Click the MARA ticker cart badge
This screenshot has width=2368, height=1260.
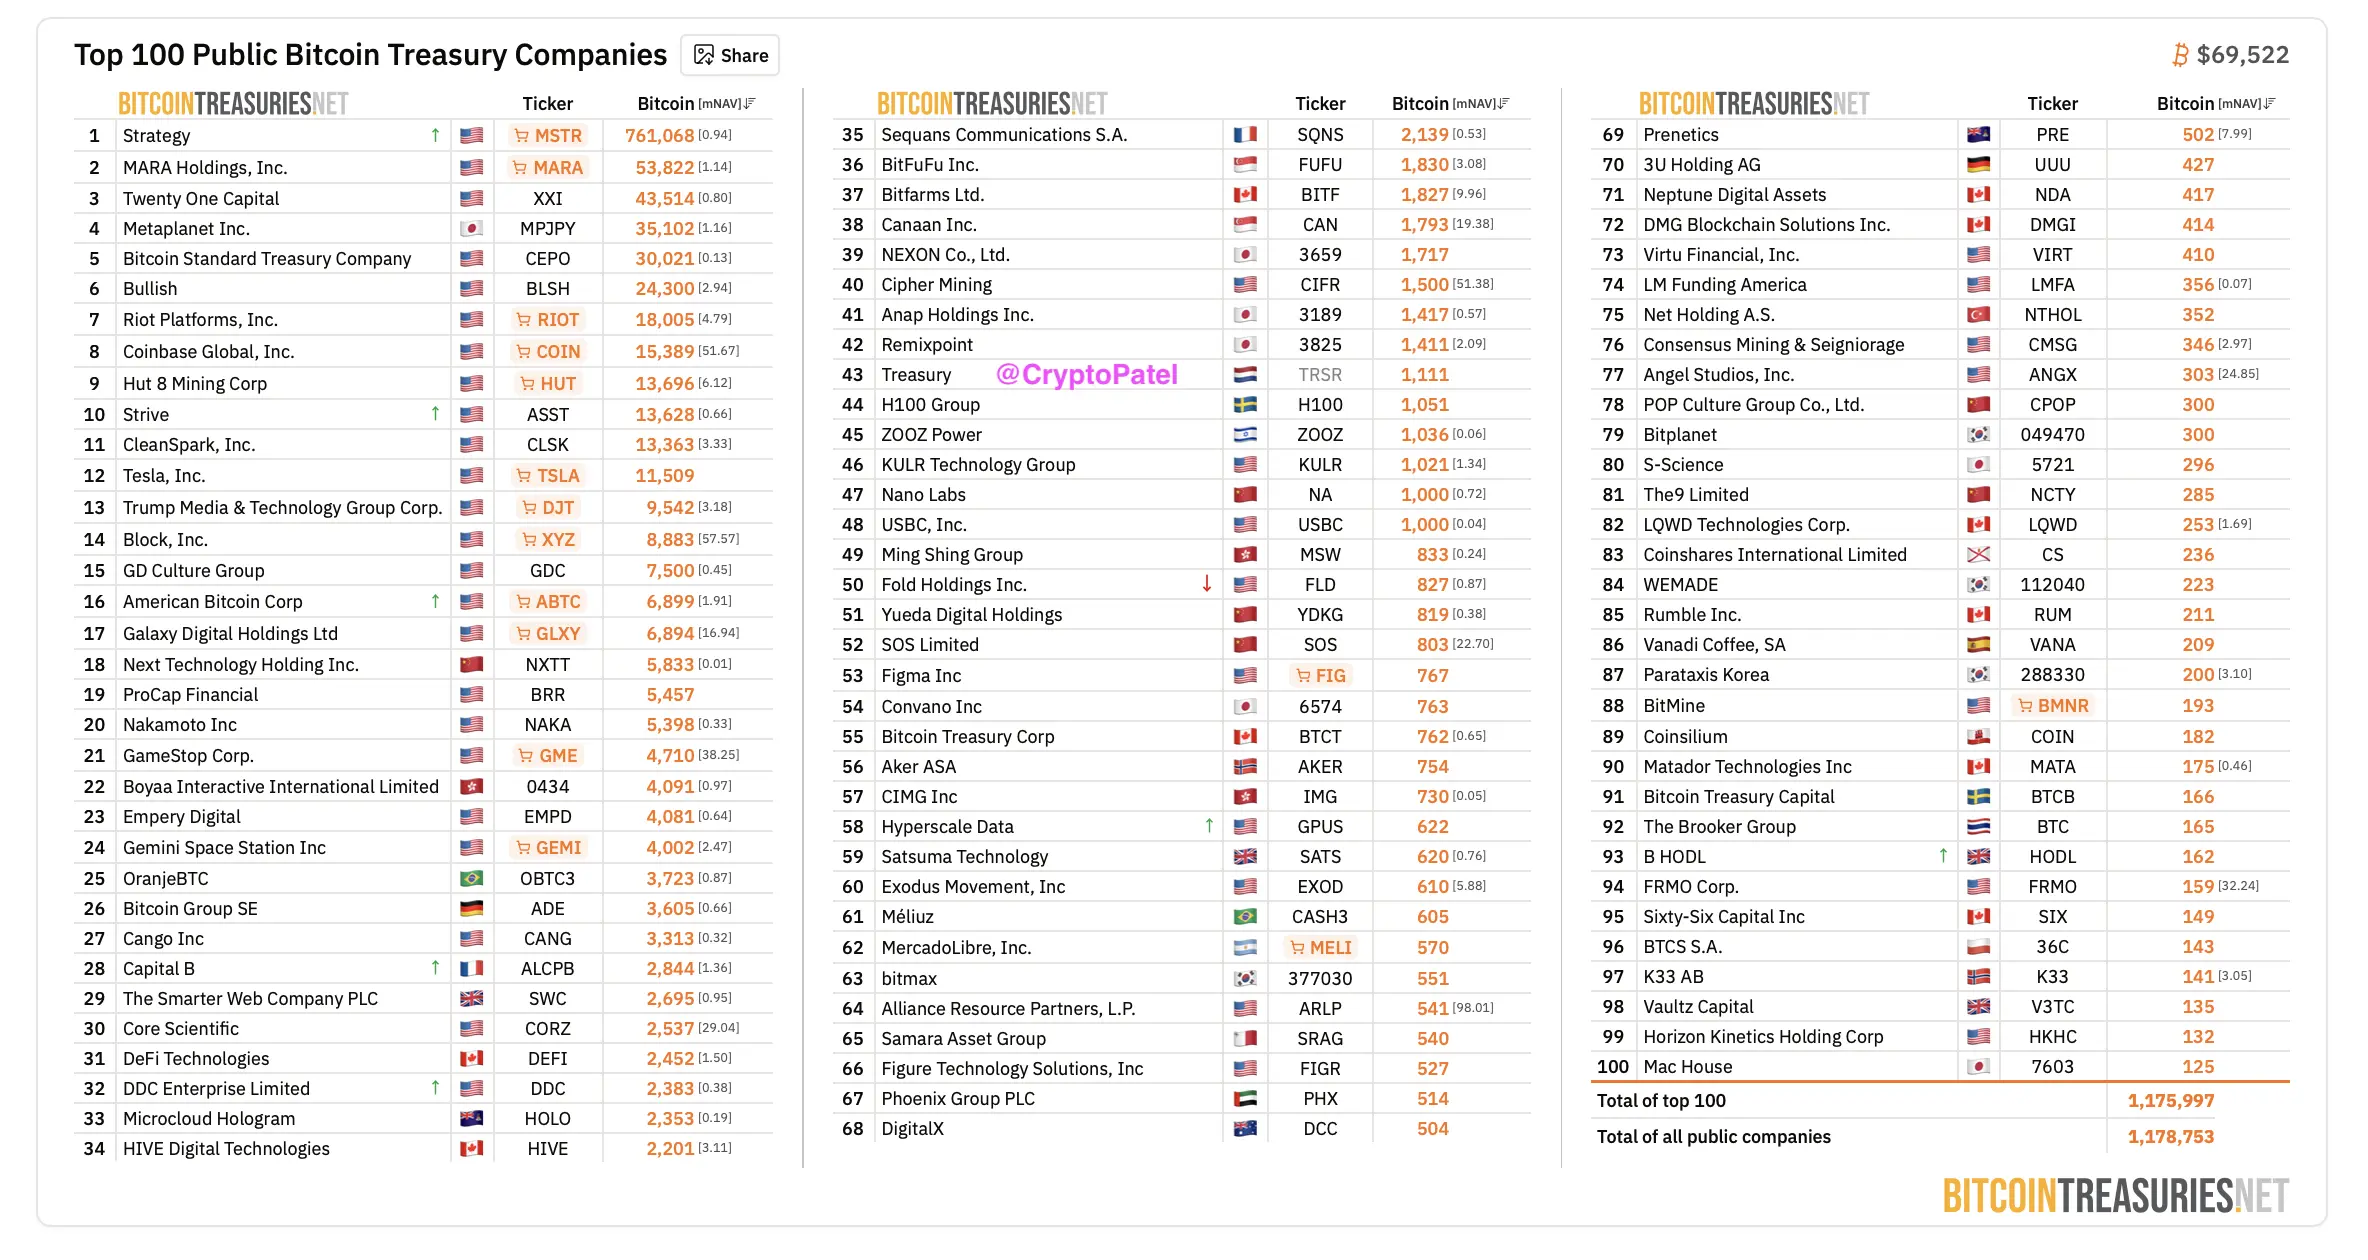tap(547, 168)
